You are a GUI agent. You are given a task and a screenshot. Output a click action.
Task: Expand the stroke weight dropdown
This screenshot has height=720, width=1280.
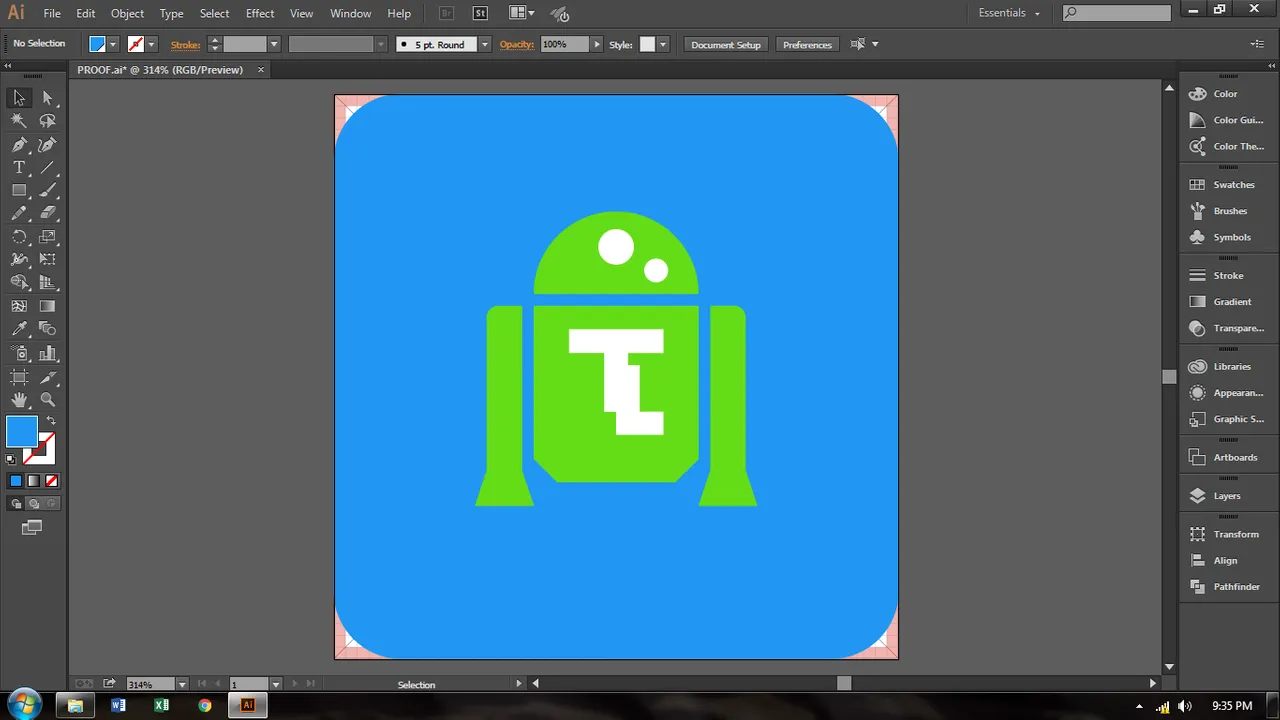(273, 44)
